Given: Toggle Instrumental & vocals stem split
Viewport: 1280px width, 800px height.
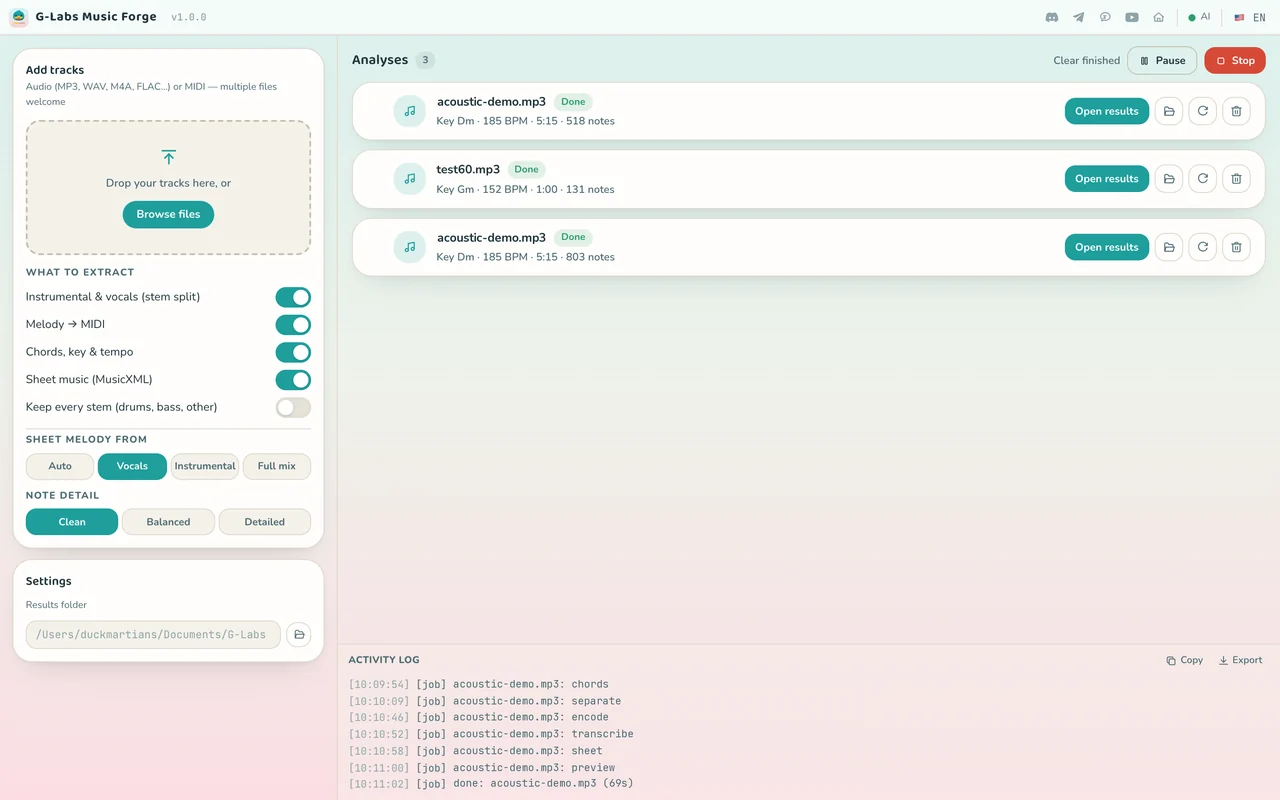Looking at the screenshot, I should (293, 297).
